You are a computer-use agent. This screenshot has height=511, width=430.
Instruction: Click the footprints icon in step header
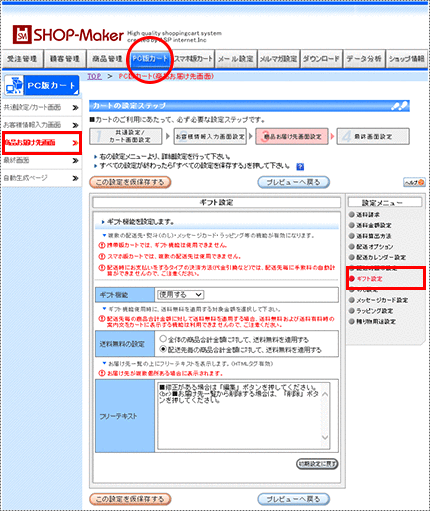coord(399,106)
